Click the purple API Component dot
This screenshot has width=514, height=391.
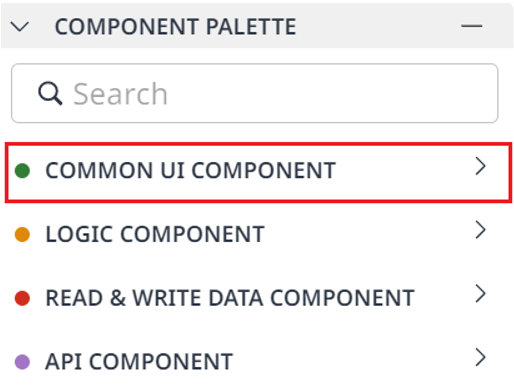(x=22, y=362)
